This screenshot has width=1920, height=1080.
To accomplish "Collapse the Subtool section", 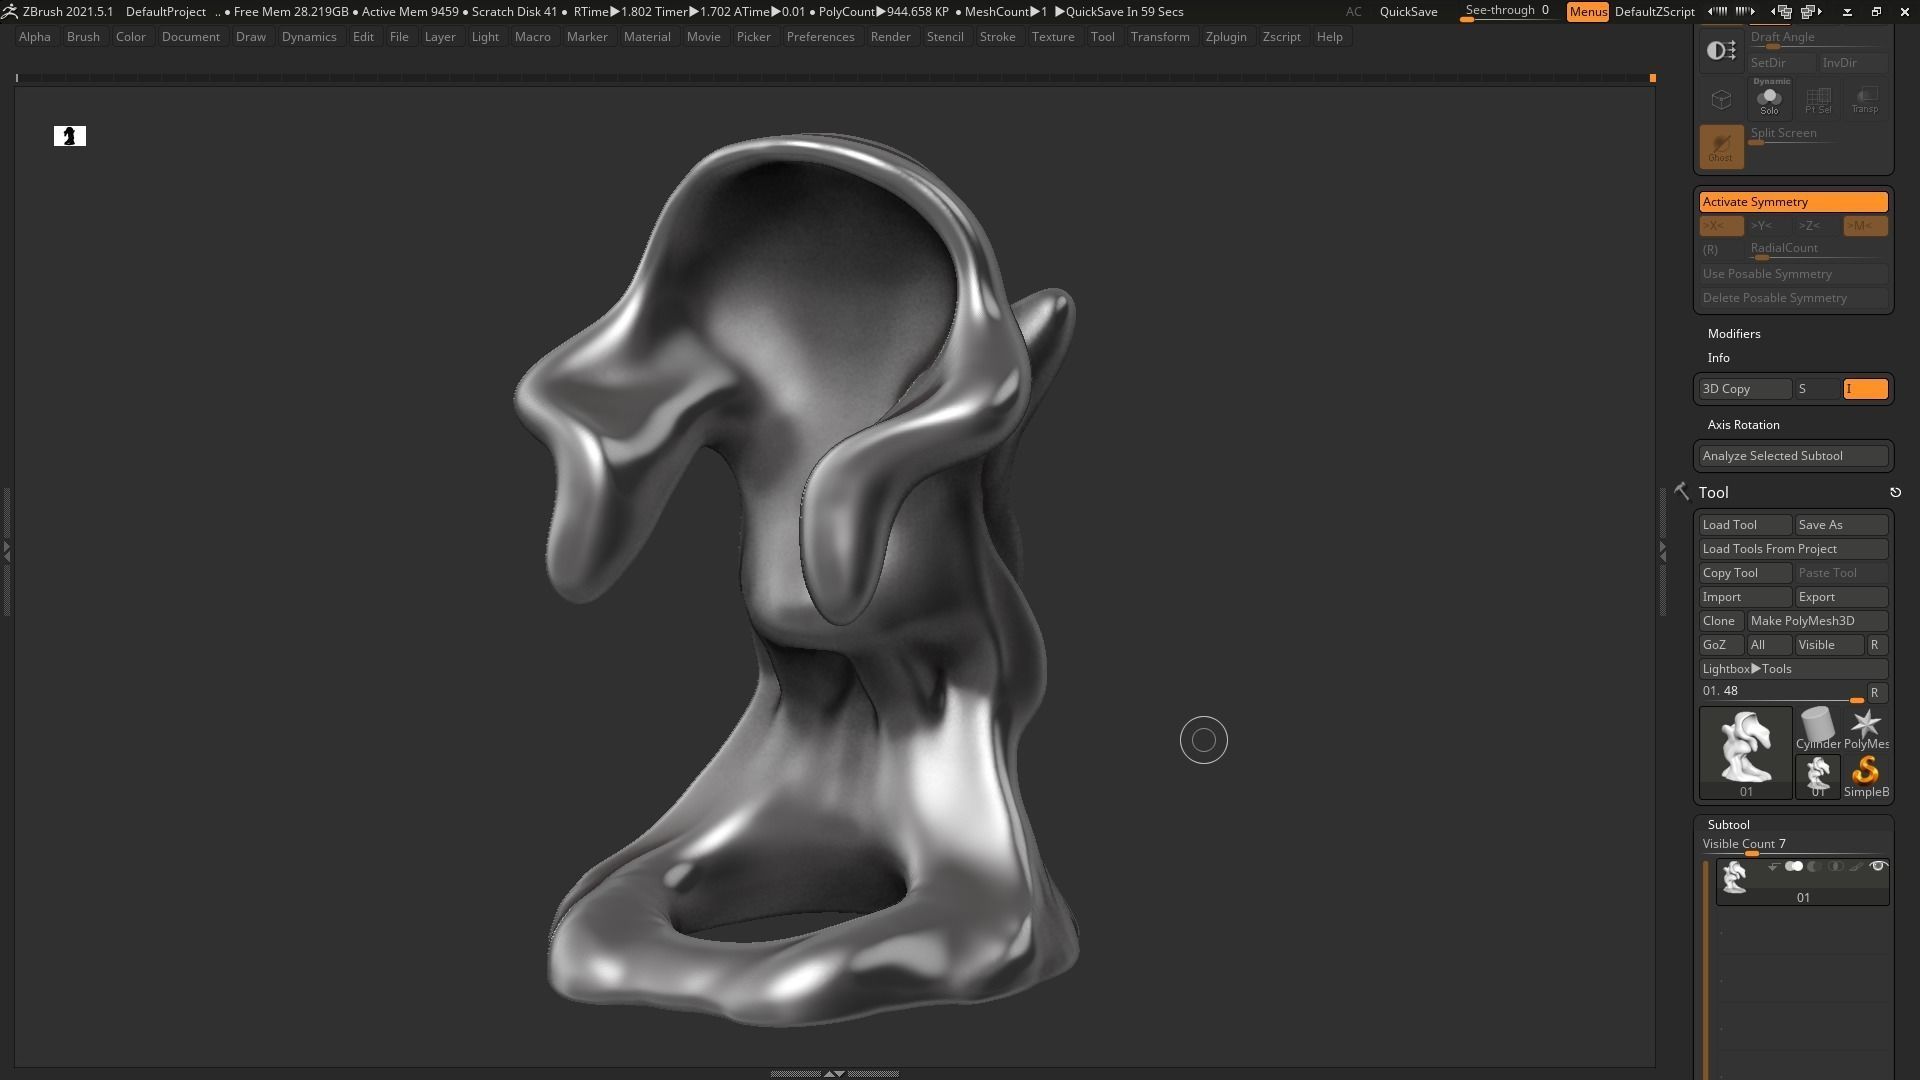I will [x=1728, y=825].
